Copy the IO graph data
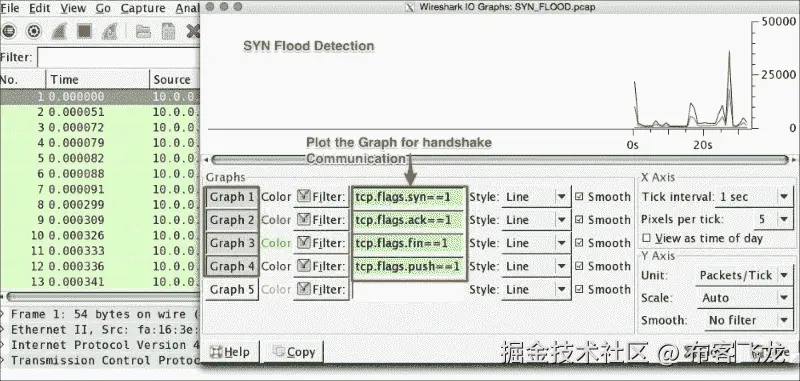Screen dimensions: 800x381 click(294, 352)
